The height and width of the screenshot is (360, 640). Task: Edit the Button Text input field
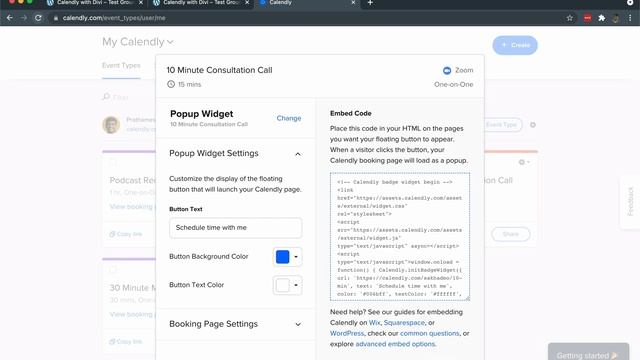[x=236, y=228]
